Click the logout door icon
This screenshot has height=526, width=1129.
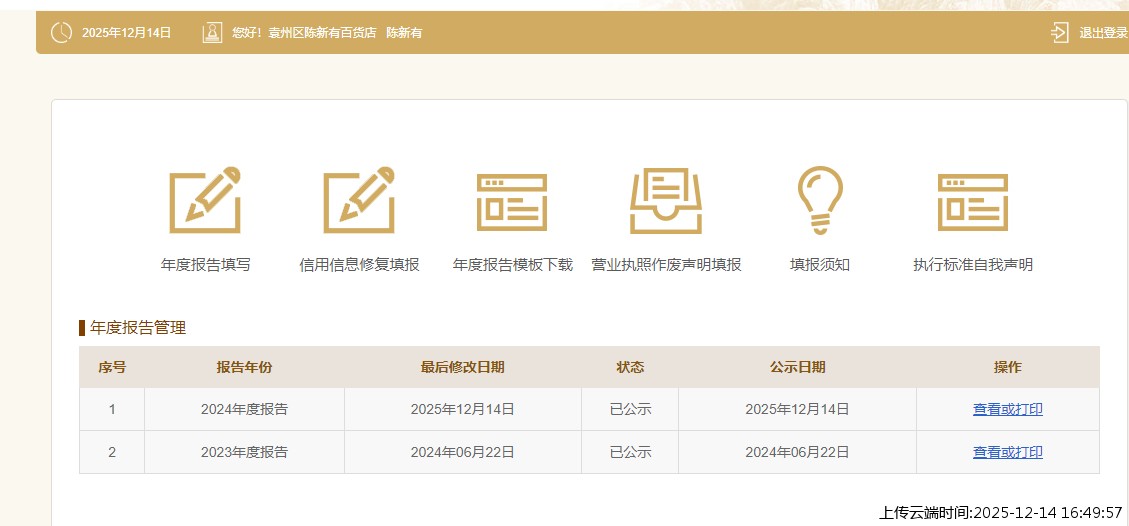[1060, 33]
